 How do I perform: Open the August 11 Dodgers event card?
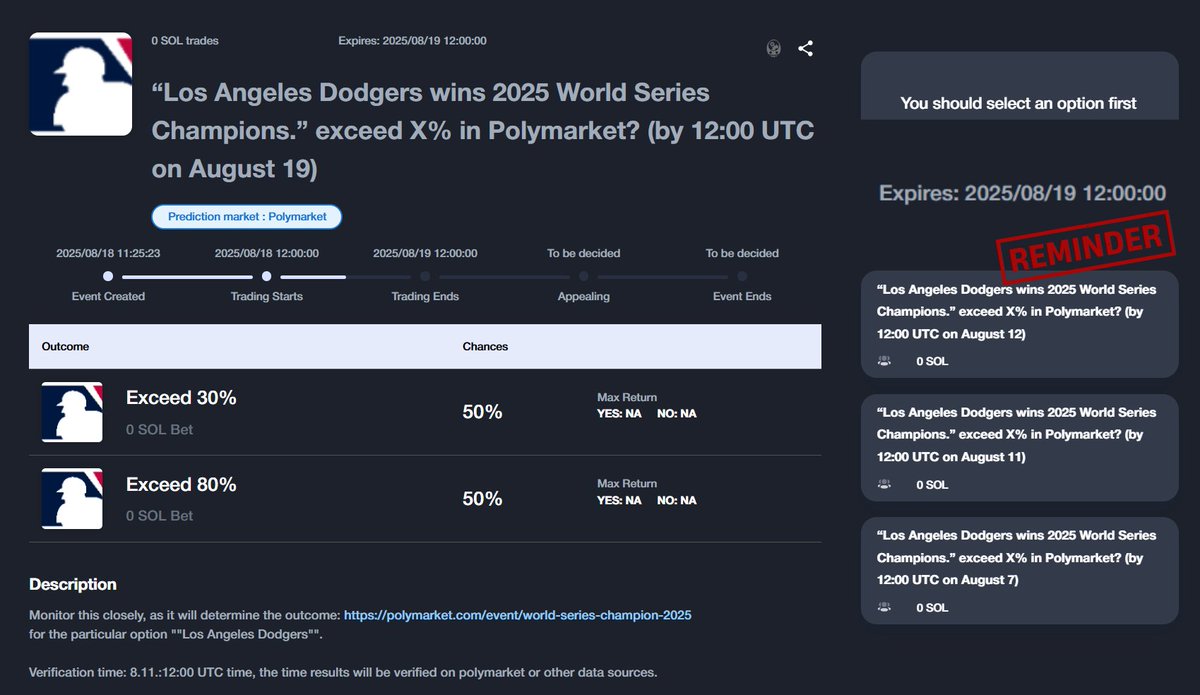pos(1020,447)
